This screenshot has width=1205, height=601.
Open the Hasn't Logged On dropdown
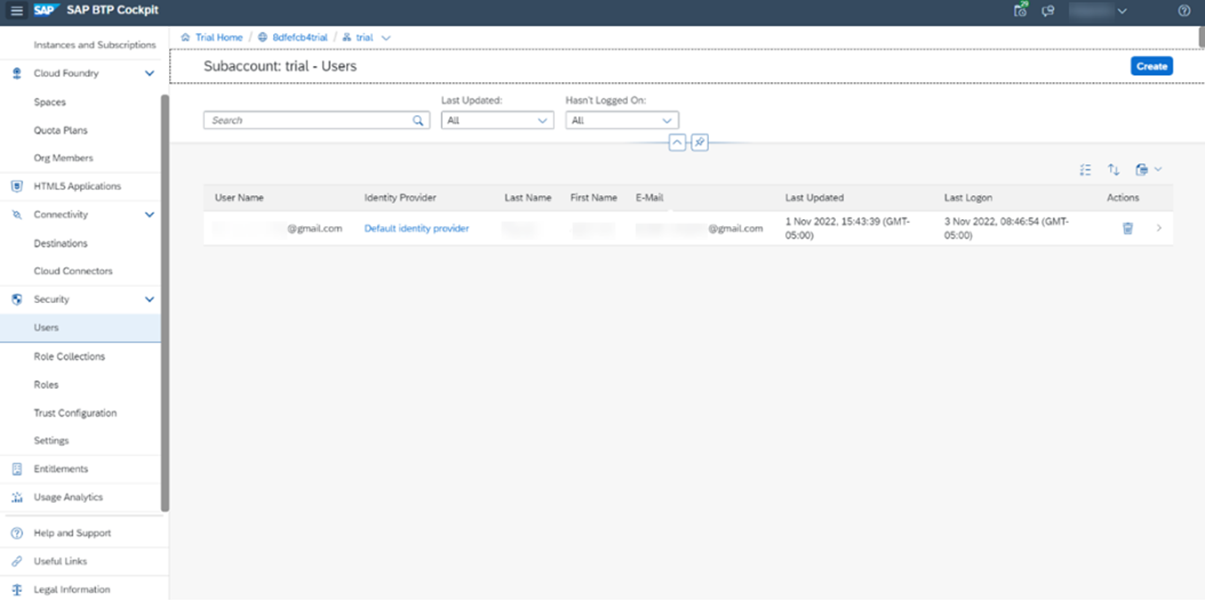(x=622, y=120)
